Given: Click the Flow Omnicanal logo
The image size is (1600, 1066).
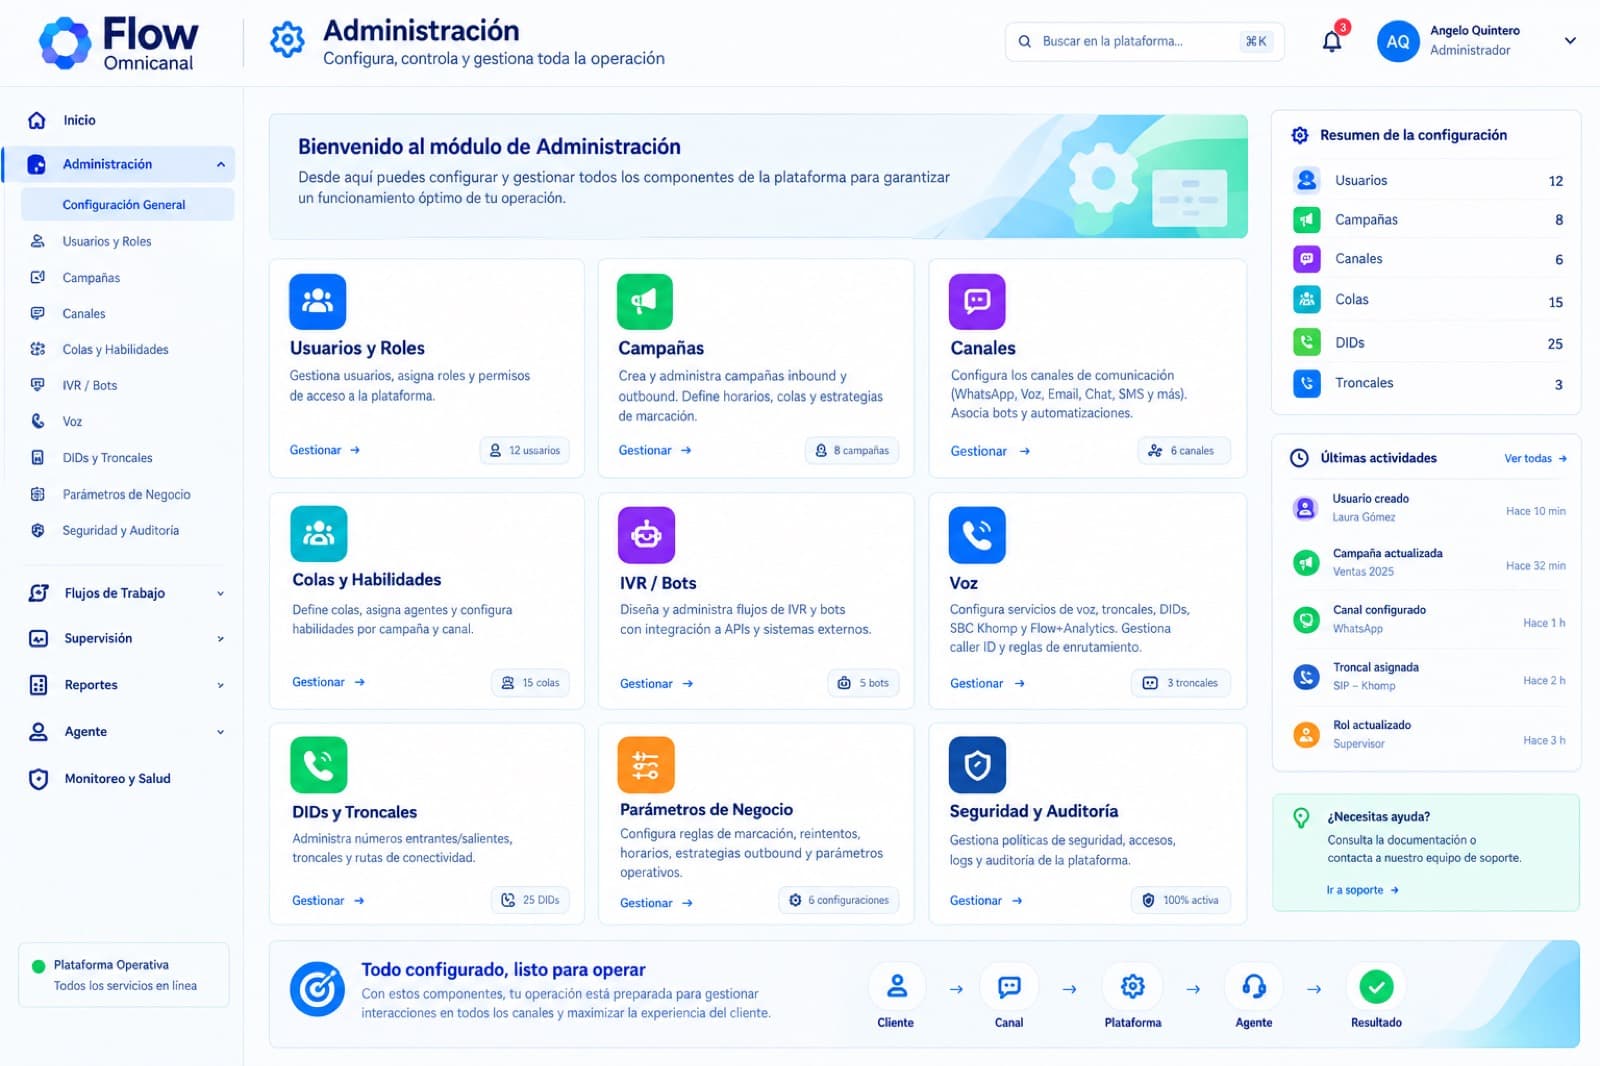Looking at the screenshot, I should coord(118,43).
